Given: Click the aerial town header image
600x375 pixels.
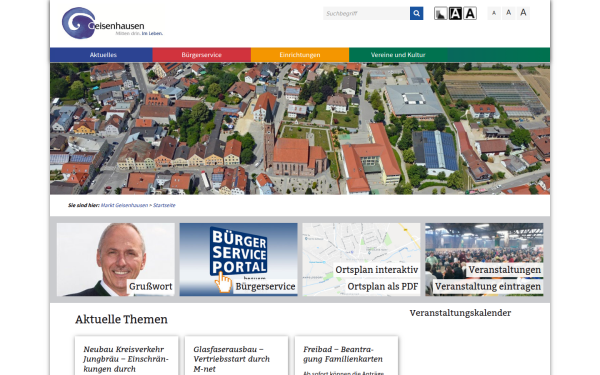Looking at the screenshot, I should [300, 129].
